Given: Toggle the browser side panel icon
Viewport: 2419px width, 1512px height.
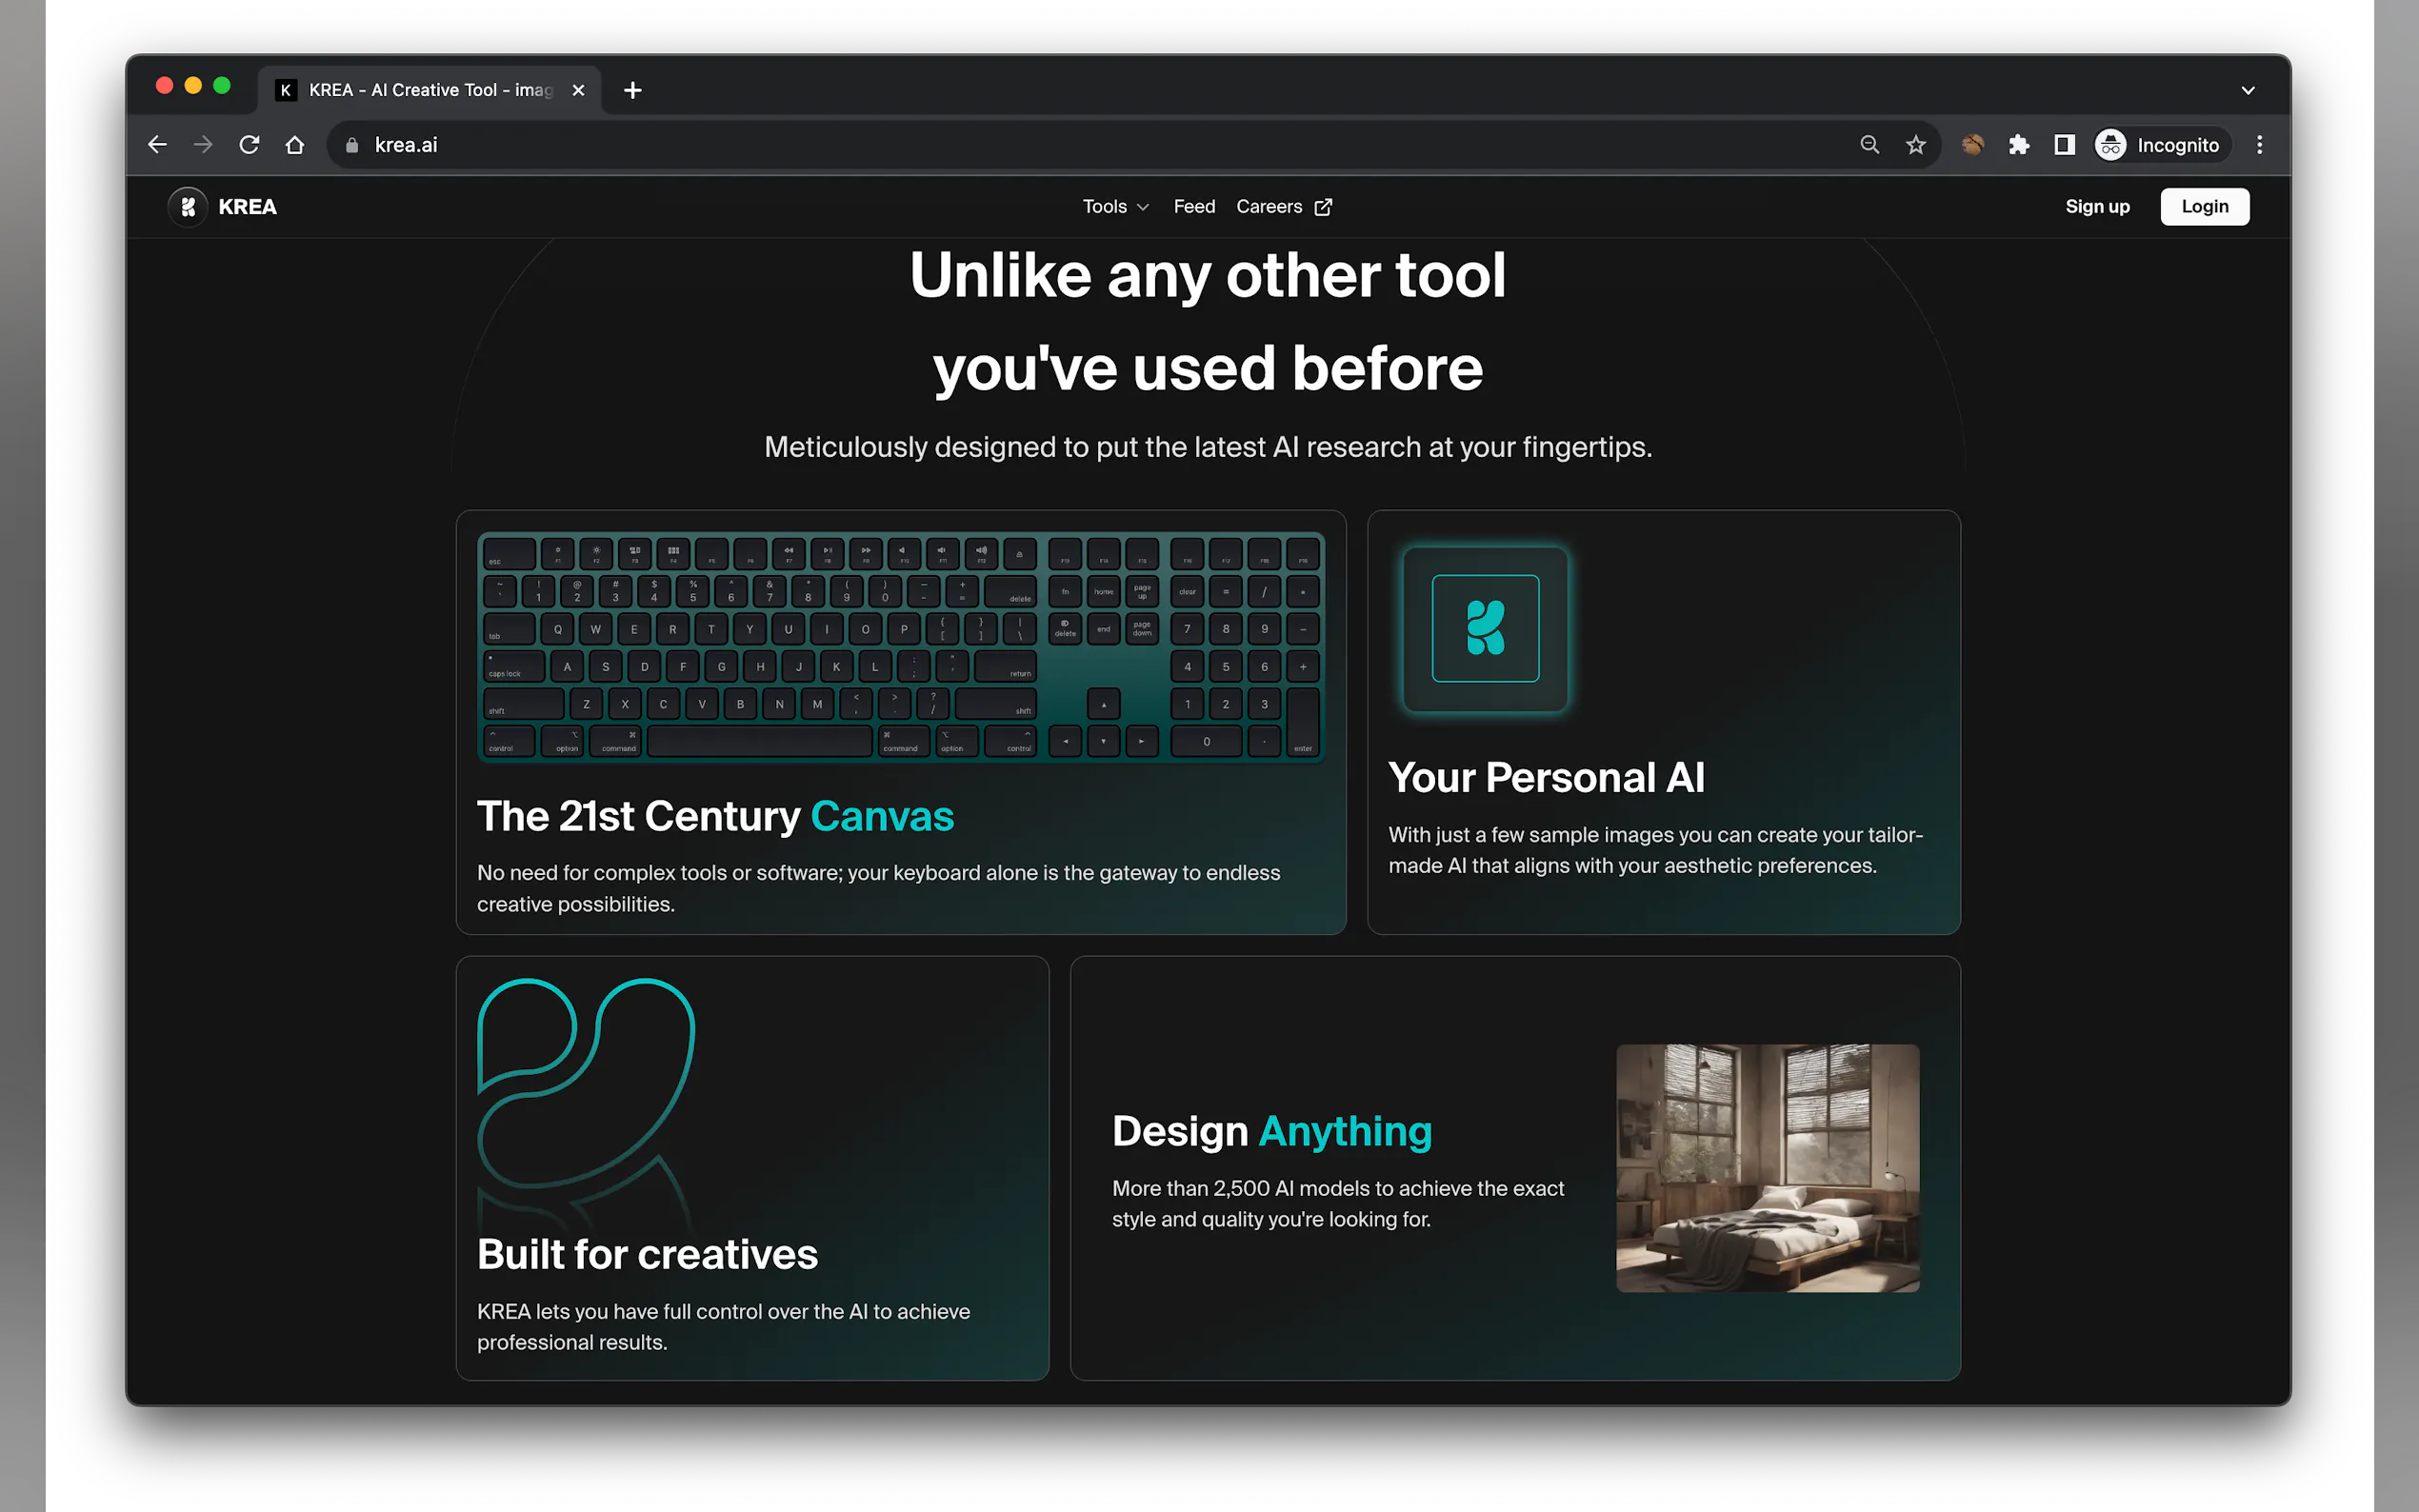Looking at the screenshot, I should click(x=2064, y=145).
